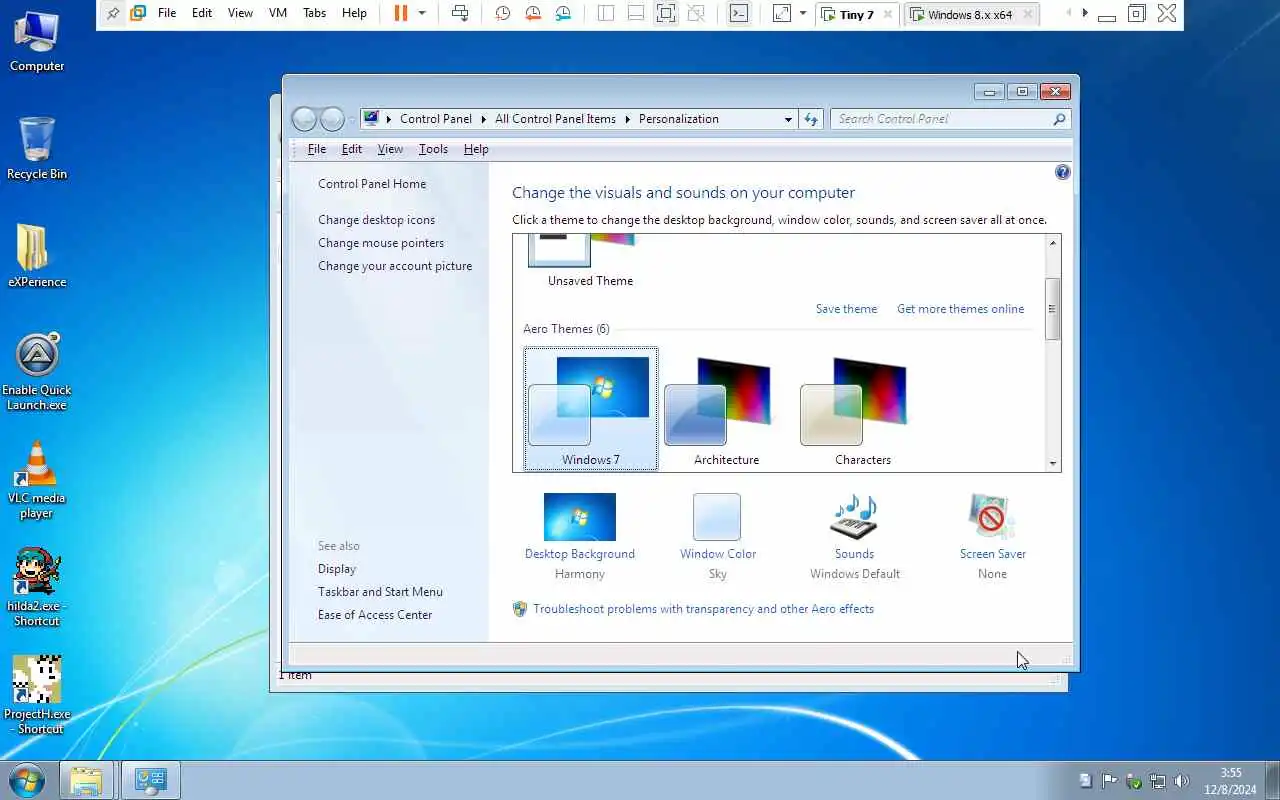Open the Tools menu in Personalization window

433,149
